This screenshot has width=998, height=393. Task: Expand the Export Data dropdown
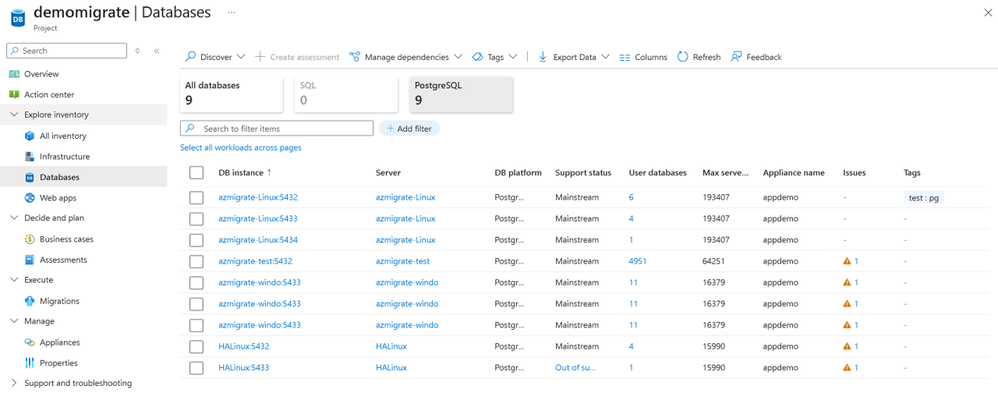pos(574,57)
